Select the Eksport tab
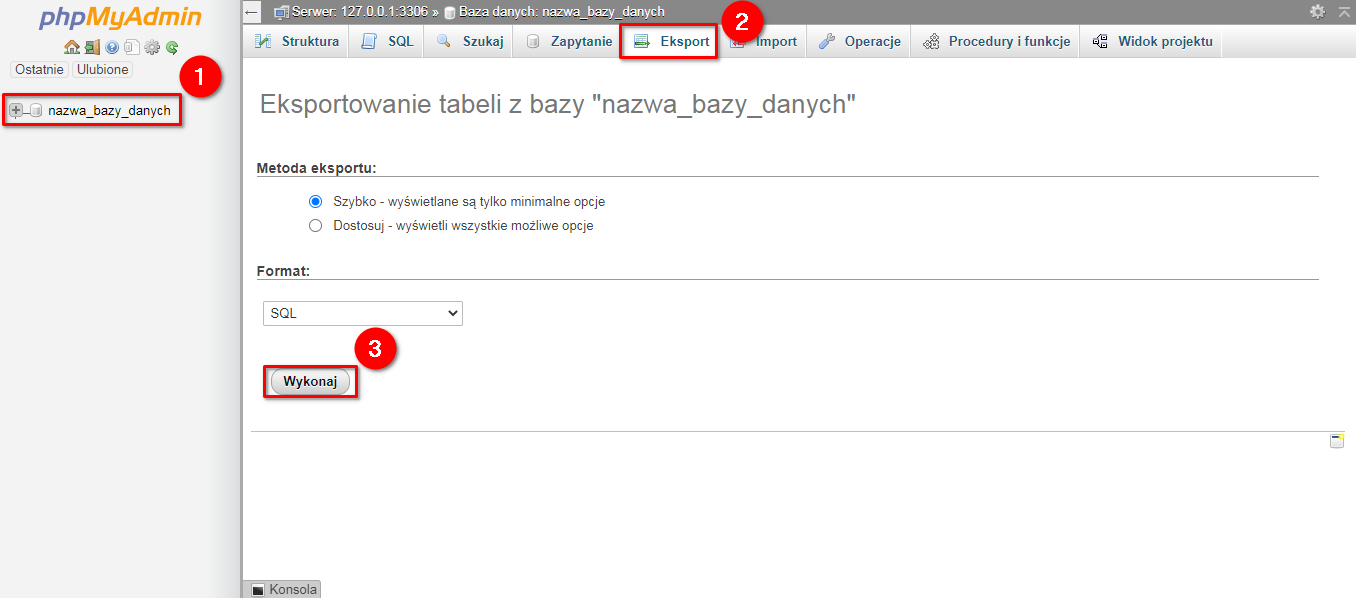 (x=671, y=42)
